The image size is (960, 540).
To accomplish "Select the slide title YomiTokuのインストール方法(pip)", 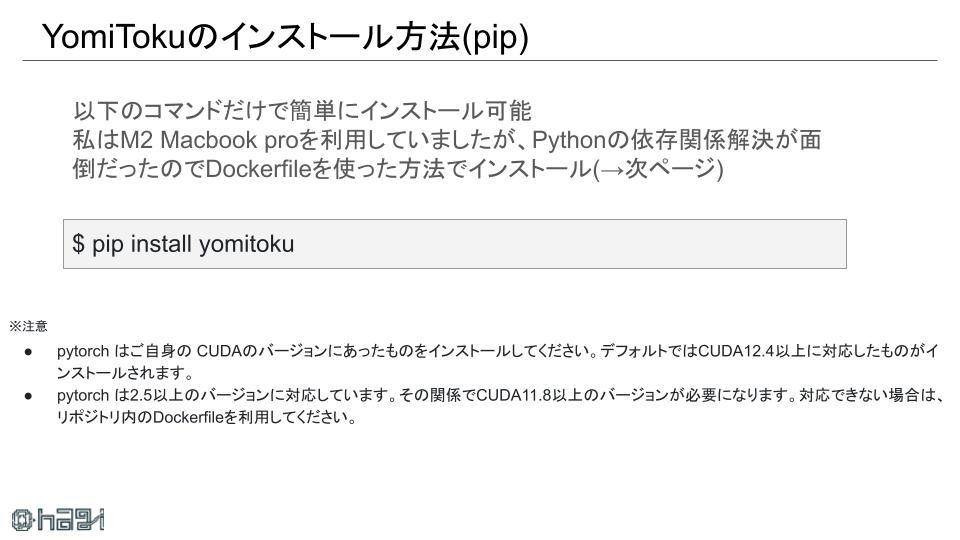I will tap(285, 37).
